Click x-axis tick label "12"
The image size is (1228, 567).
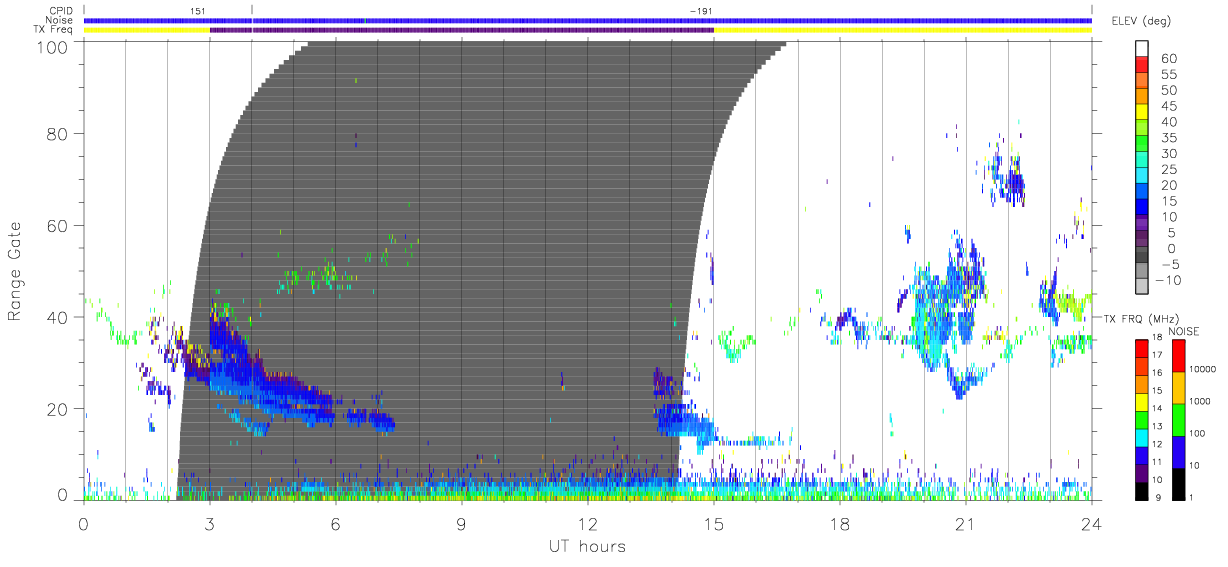click(x=588, y=524)
